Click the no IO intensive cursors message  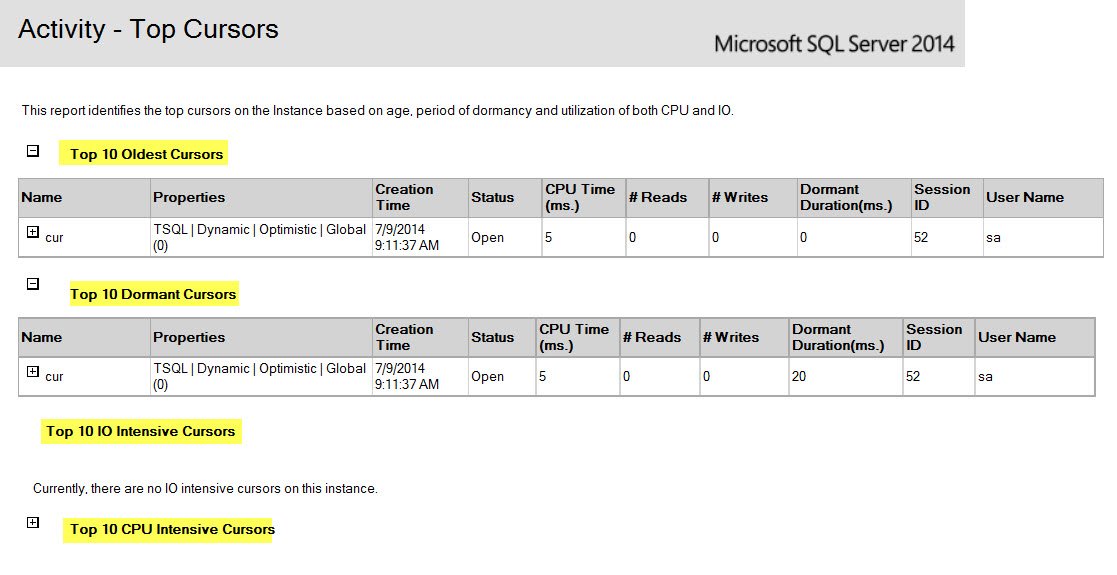pyautogui.click(x=205, y=489)
